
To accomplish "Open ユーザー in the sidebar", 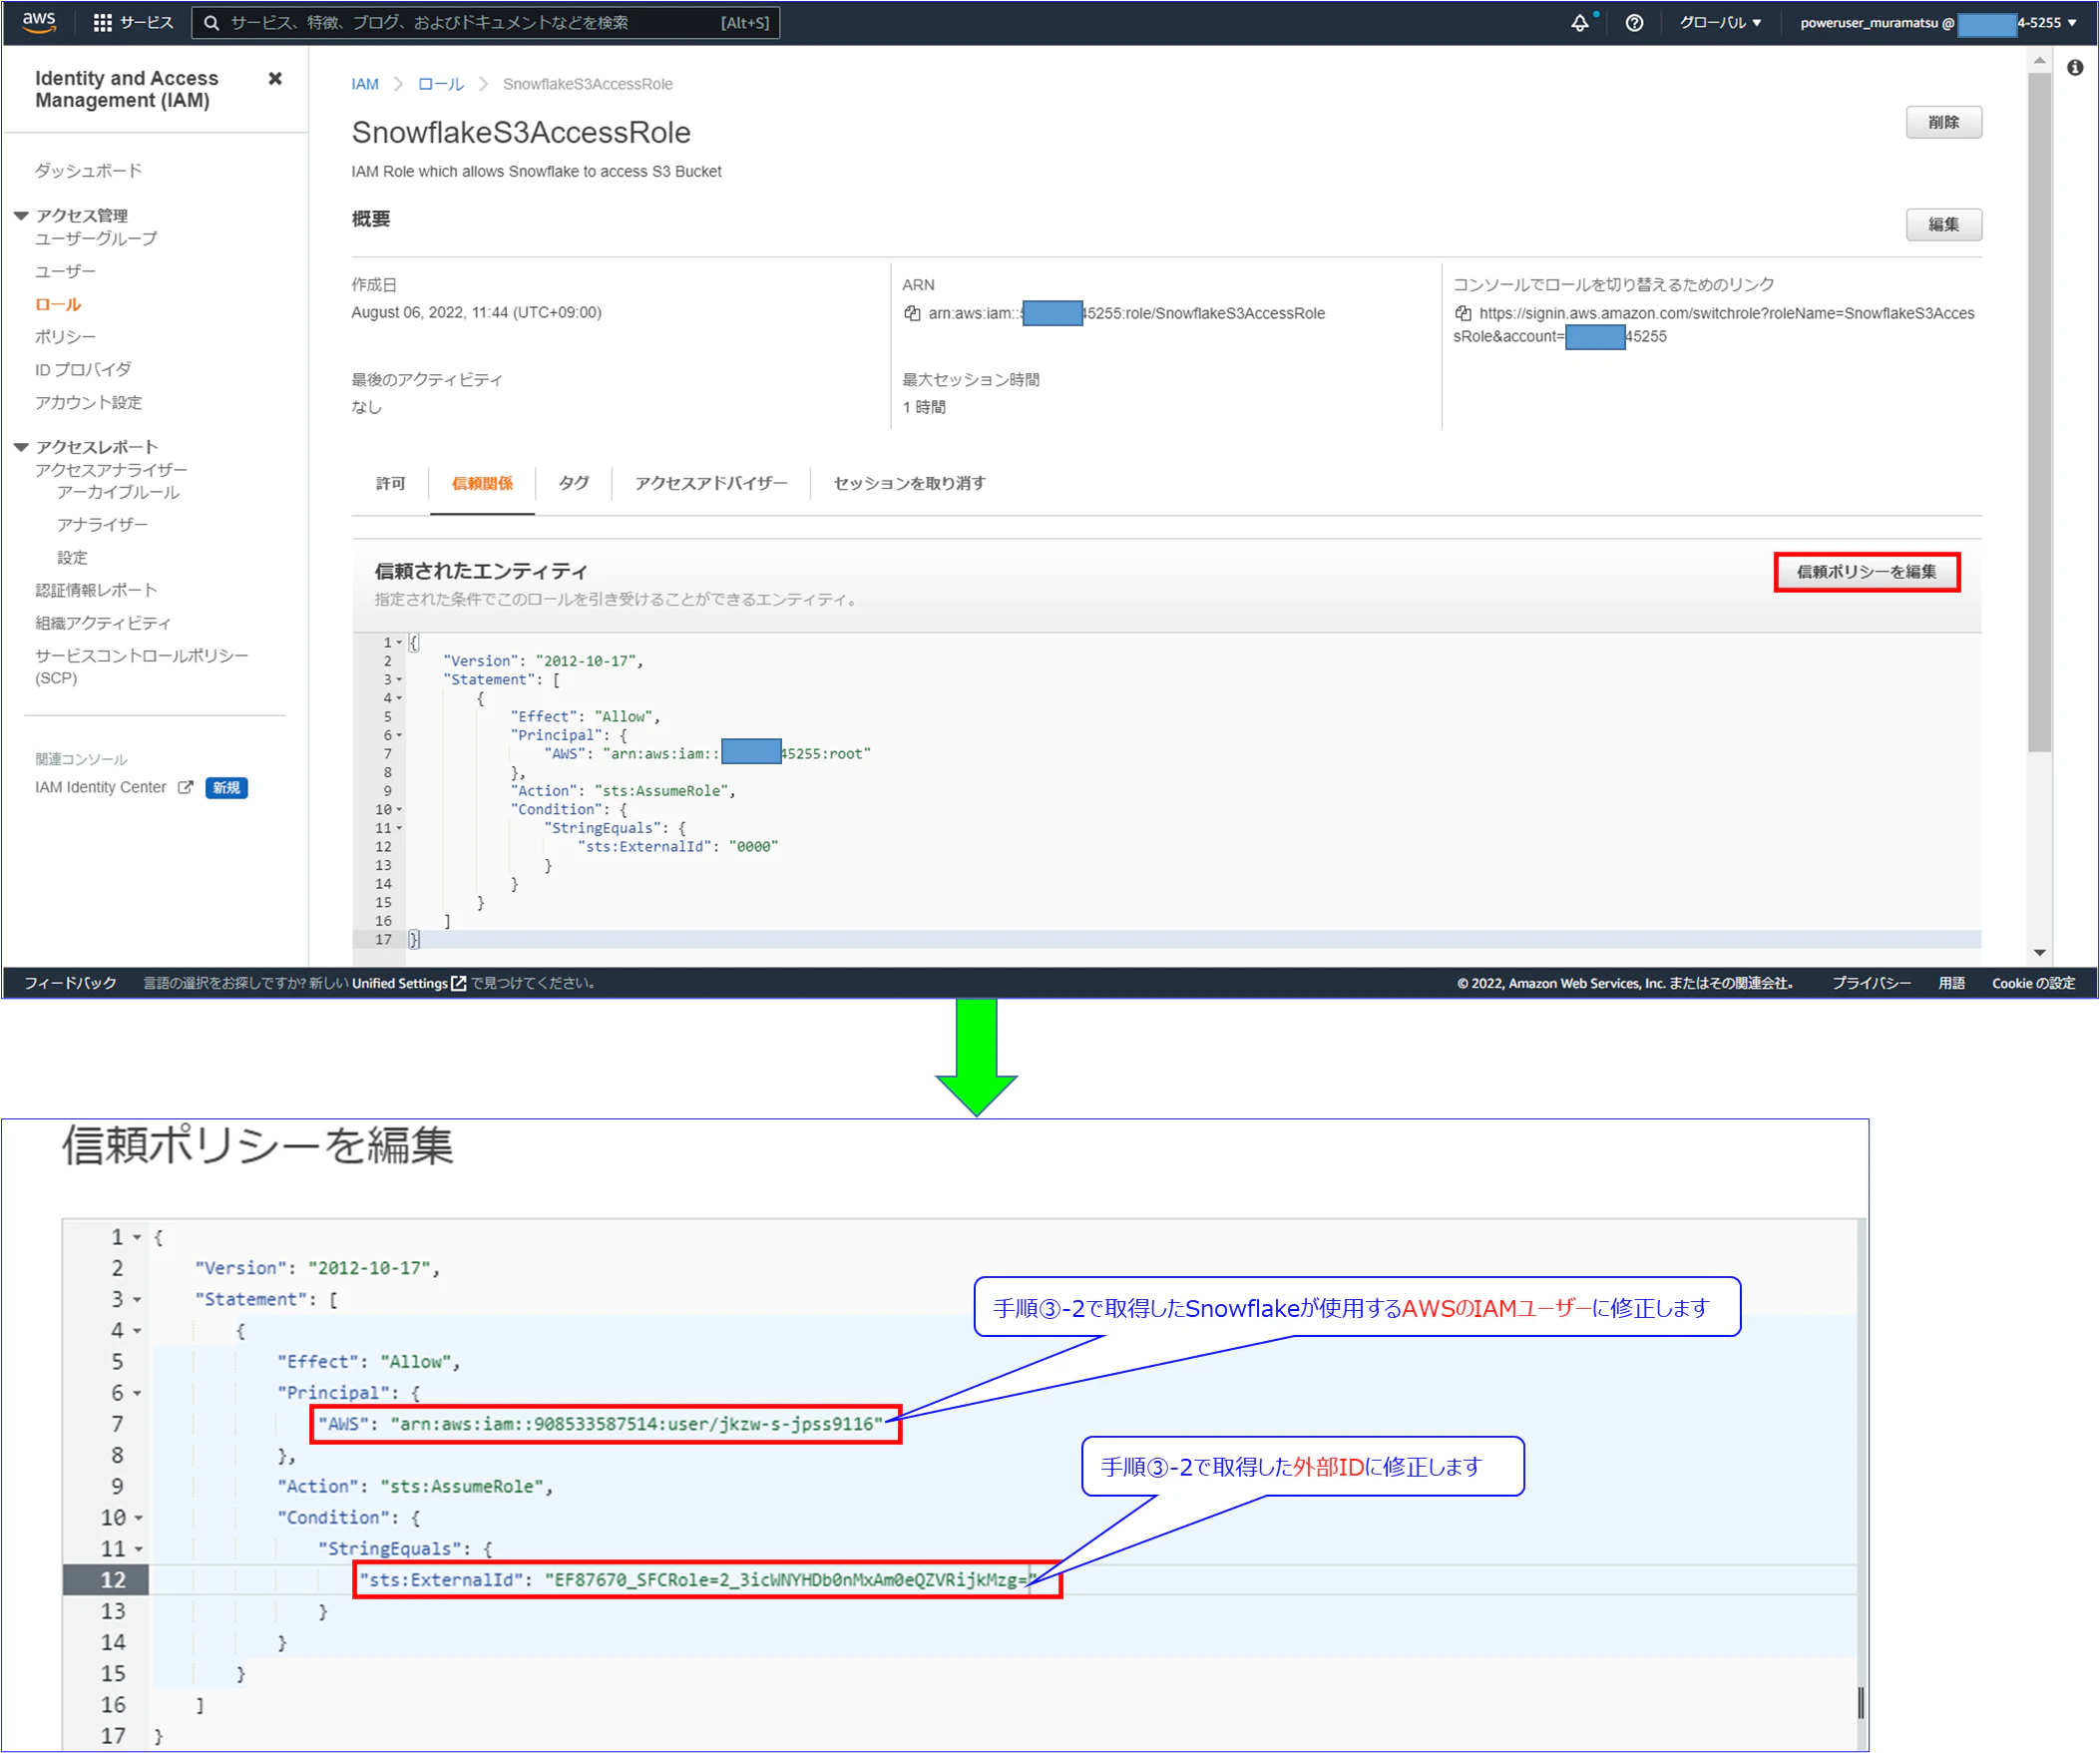I will (x=65, y=272).
